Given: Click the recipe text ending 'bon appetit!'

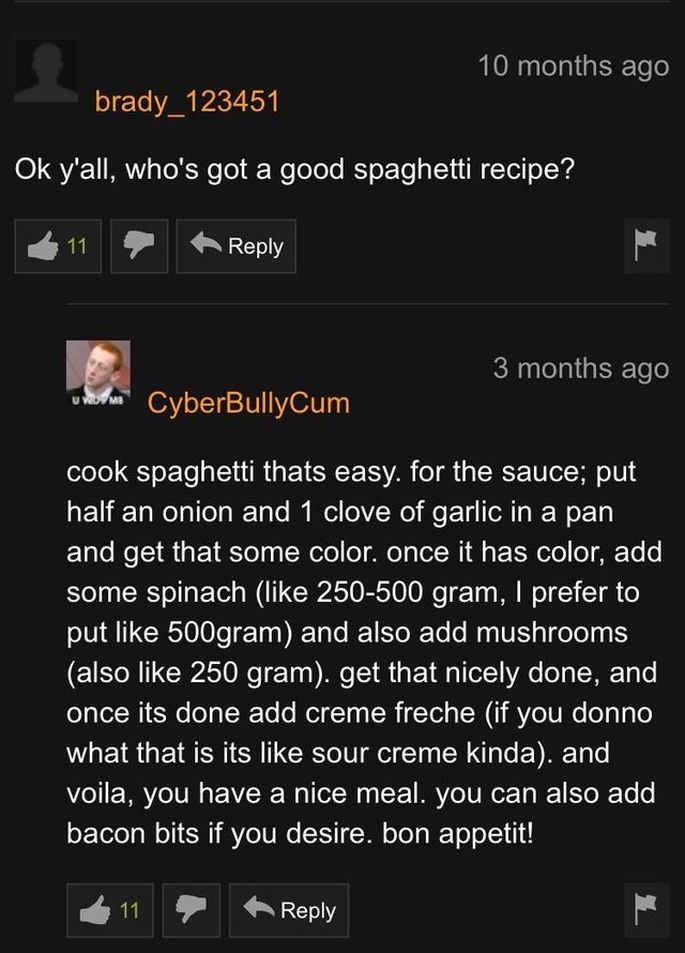Looking at the screenshot, I should (363, 652).
